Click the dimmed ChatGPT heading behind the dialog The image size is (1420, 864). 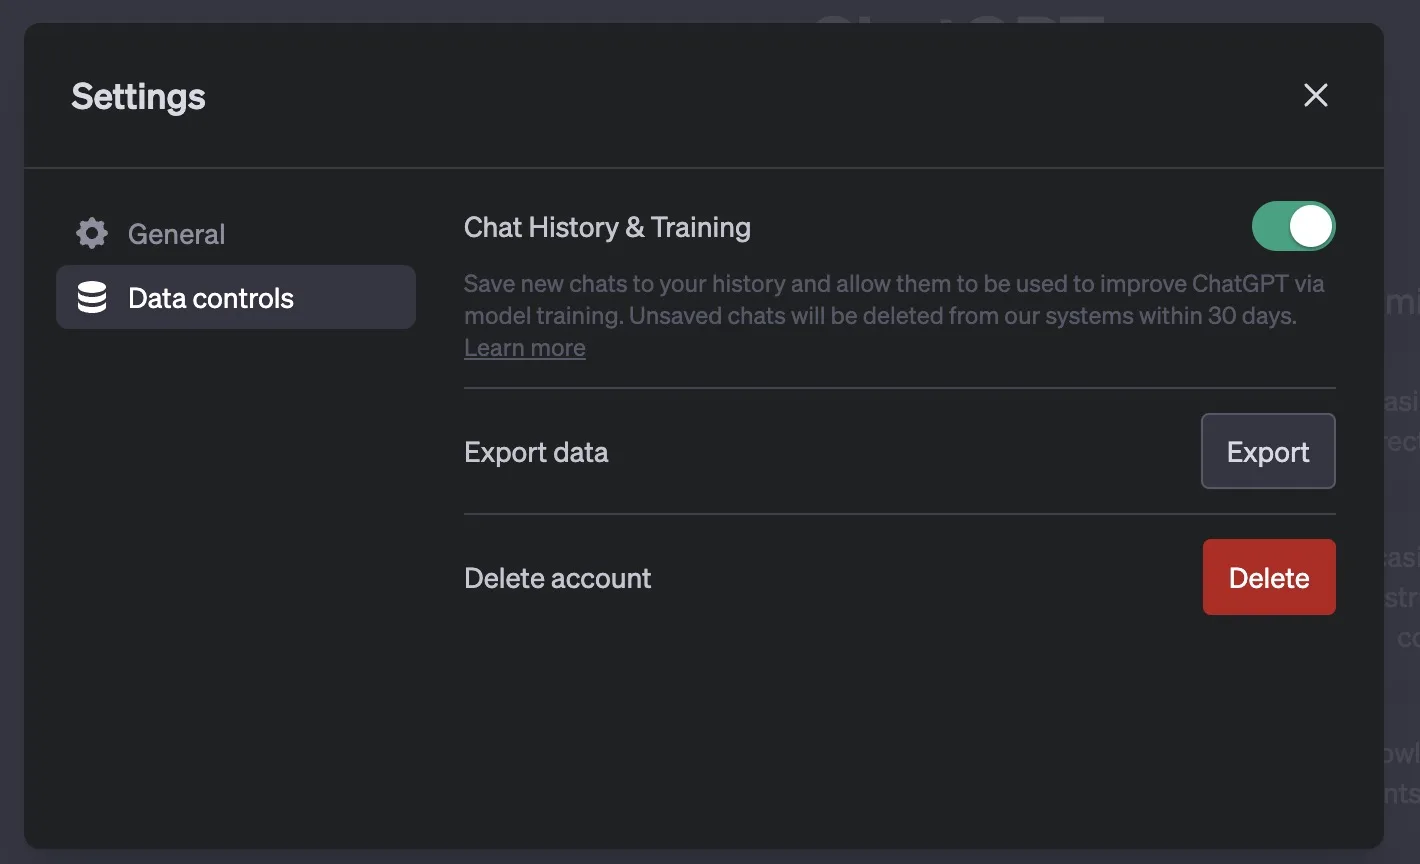click(x=960, y=14)
